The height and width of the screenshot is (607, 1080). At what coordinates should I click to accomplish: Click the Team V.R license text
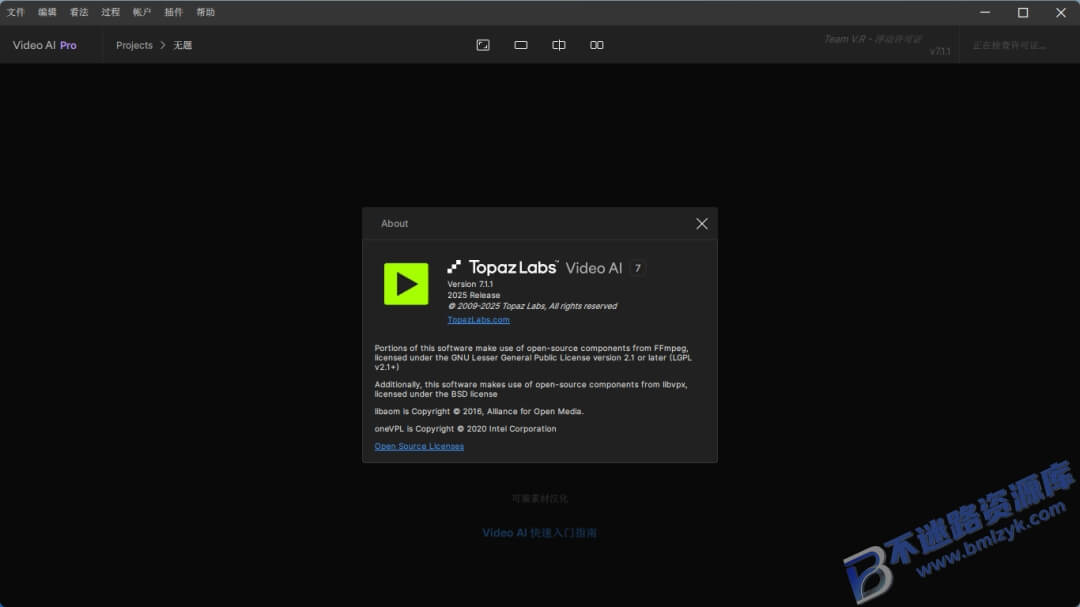(873, 39)
